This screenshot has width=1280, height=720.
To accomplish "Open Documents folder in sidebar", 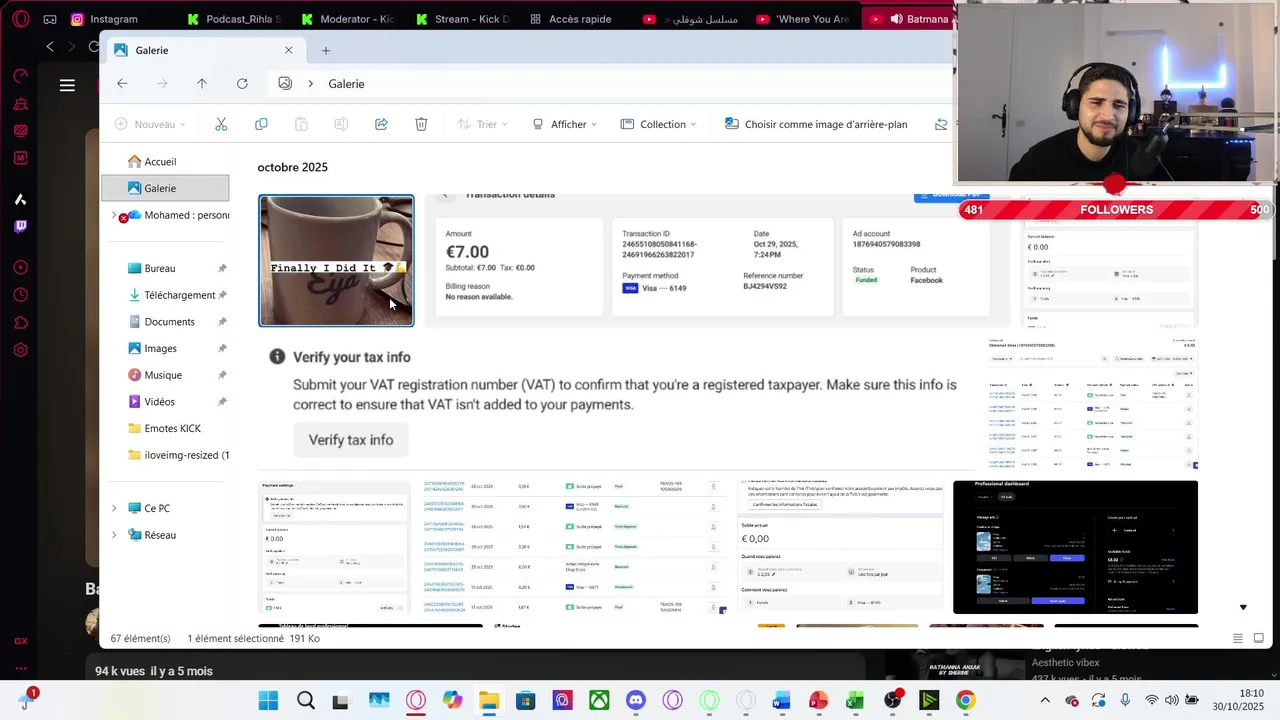I will pyautogui.click(x=165, y=322).
